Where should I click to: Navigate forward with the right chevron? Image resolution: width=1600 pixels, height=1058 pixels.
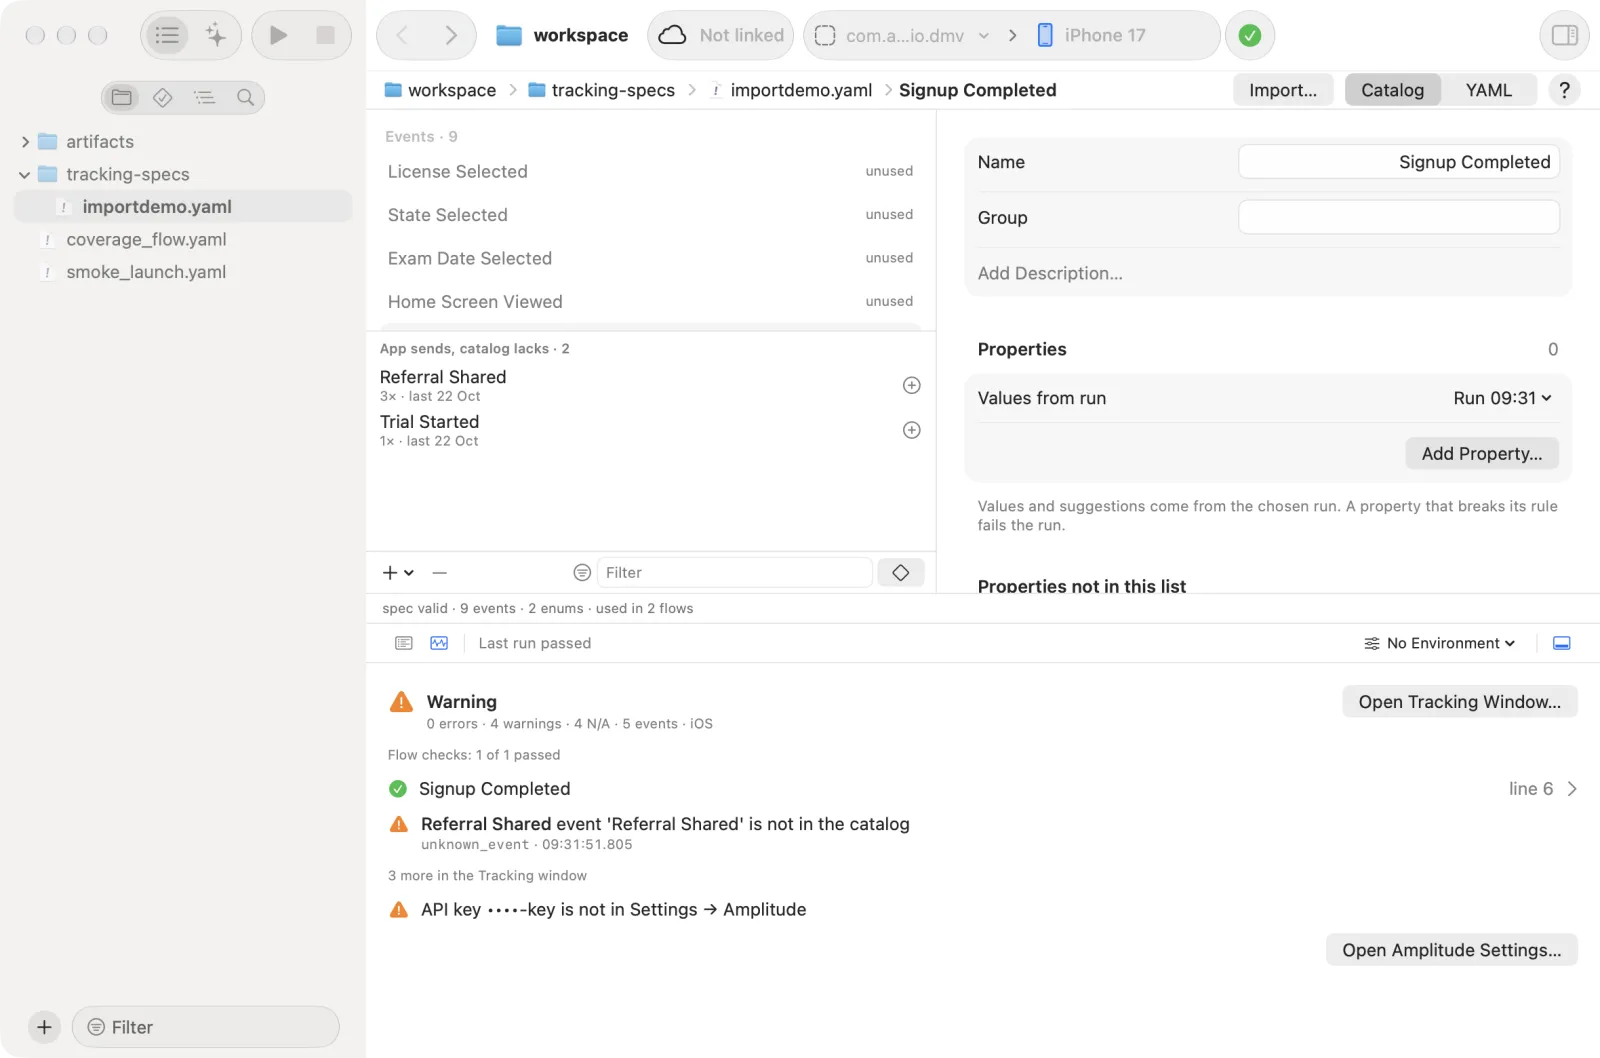[451, 35]
